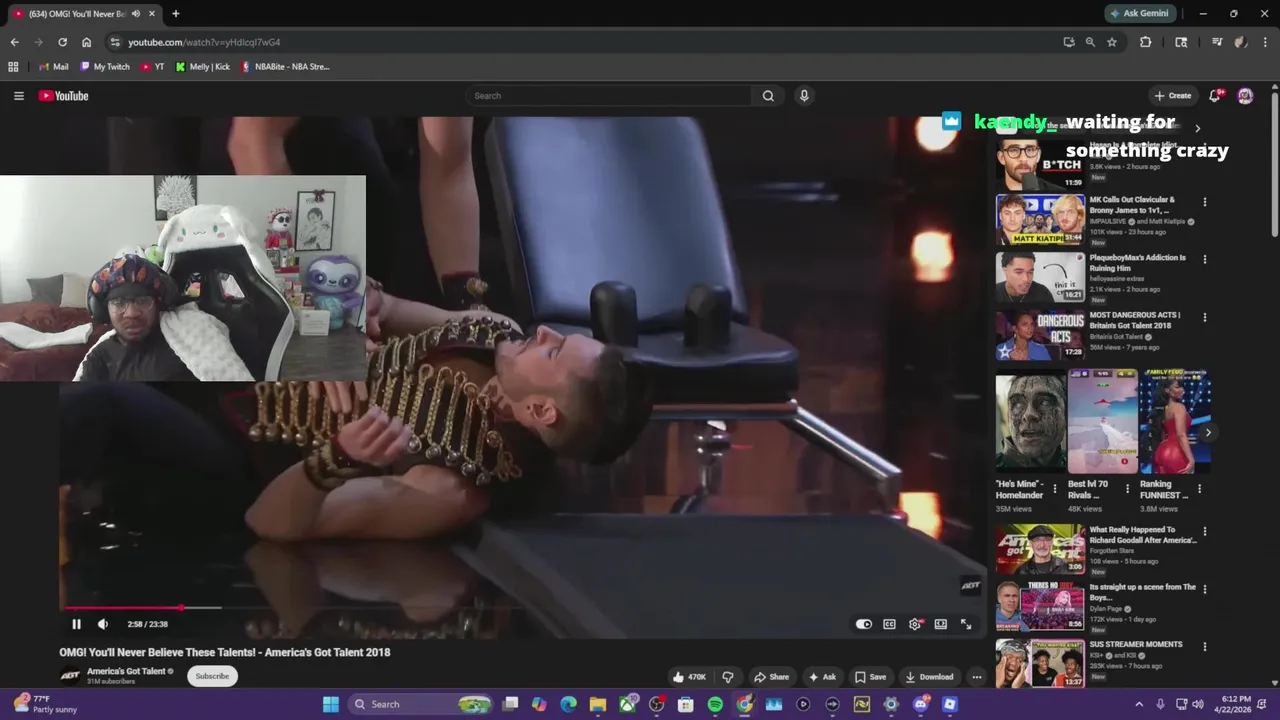
Task: Dislike the video
Action: point(728,677)
